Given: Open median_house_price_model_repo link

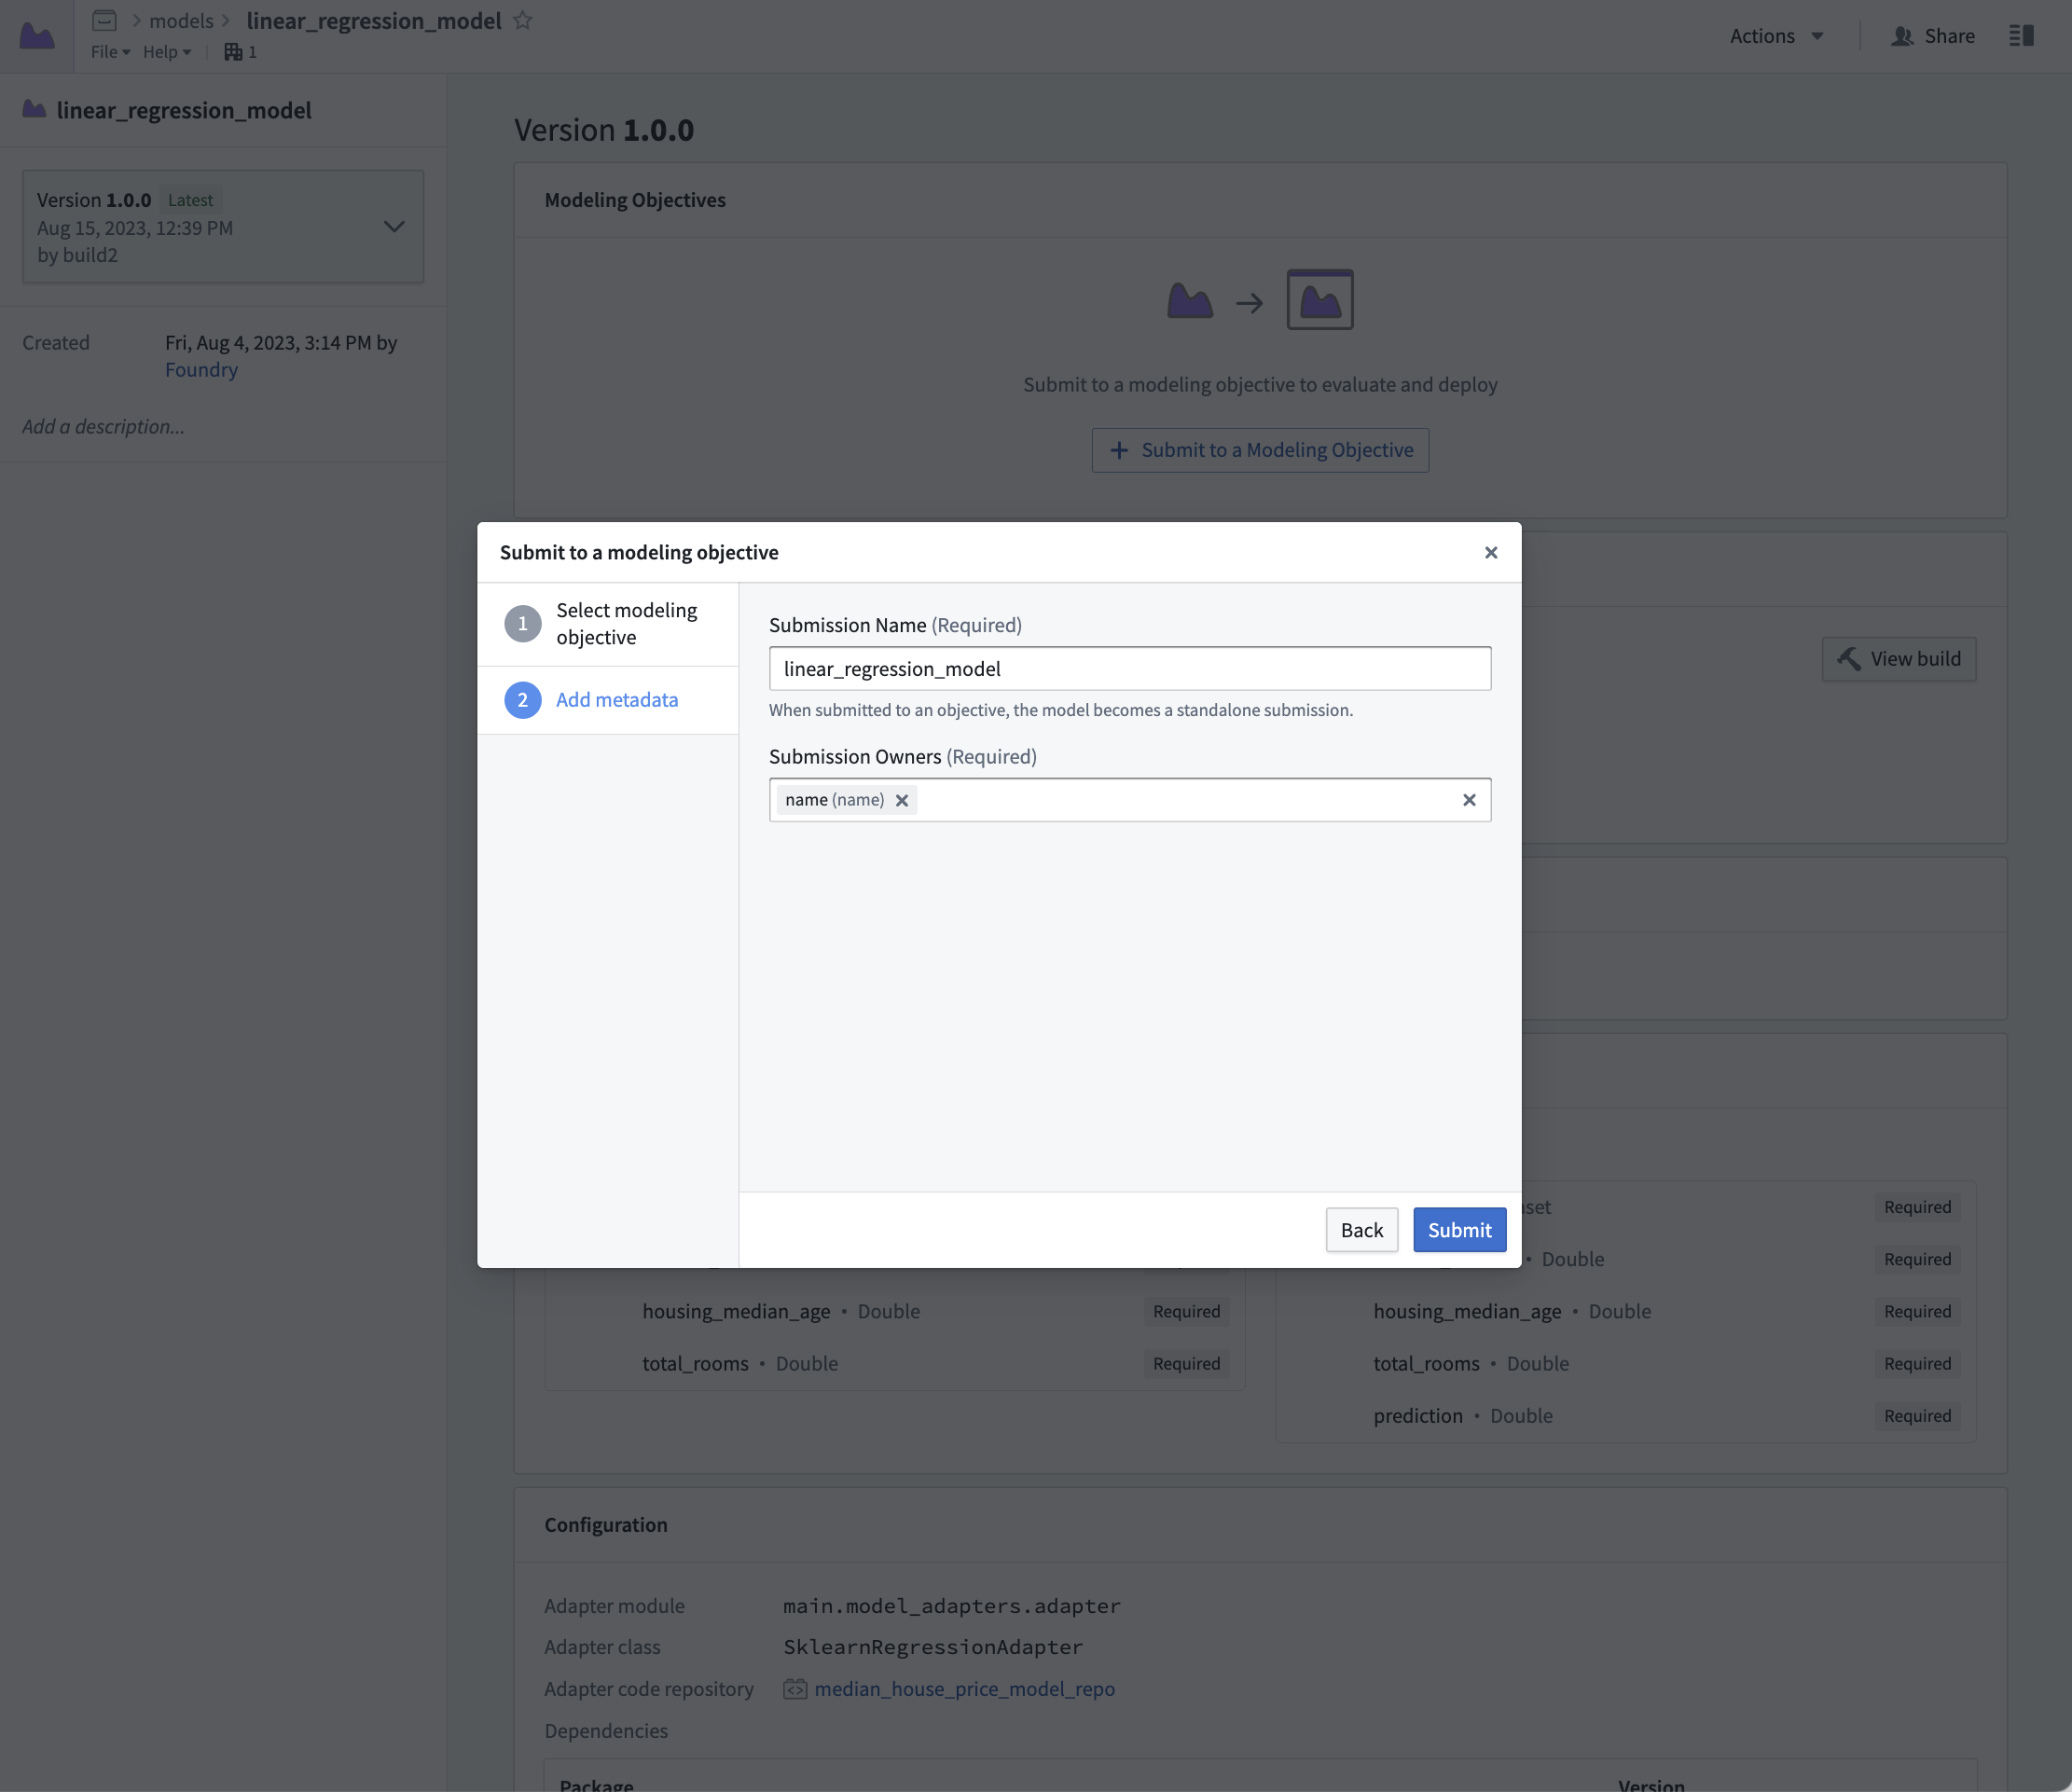Looking at the screenshot, I should (x=964, y=1689).
